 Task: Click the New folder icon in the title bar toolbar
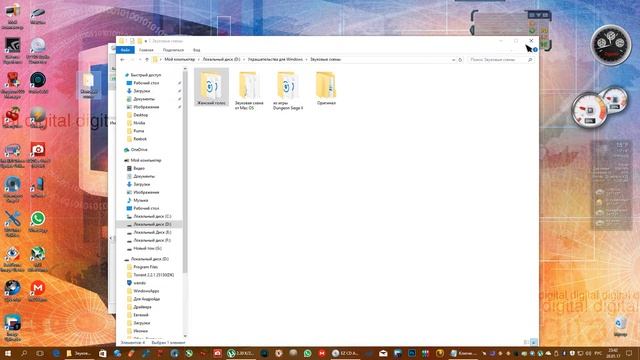point(140,41)
